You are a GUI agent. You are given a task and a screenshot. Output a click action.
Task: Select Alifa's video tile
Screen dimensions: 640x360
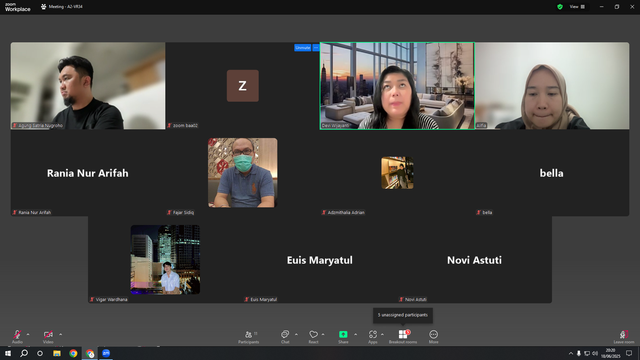552,86
